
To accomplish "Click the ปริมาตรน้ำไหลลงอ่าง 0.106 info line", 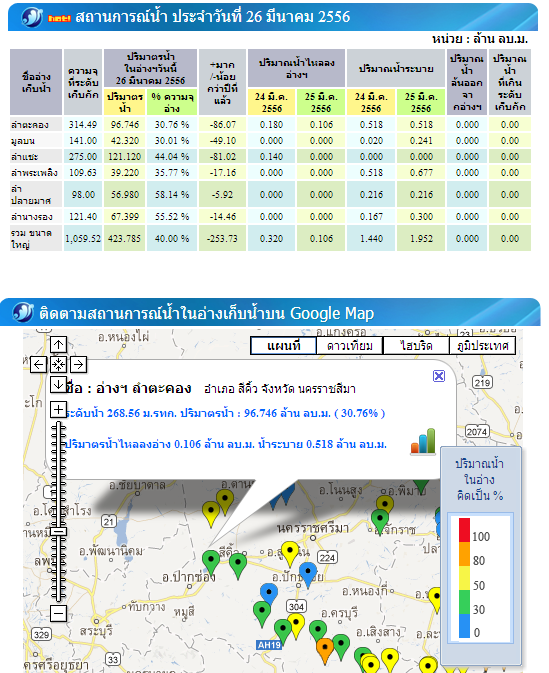I will click(226, 444).
